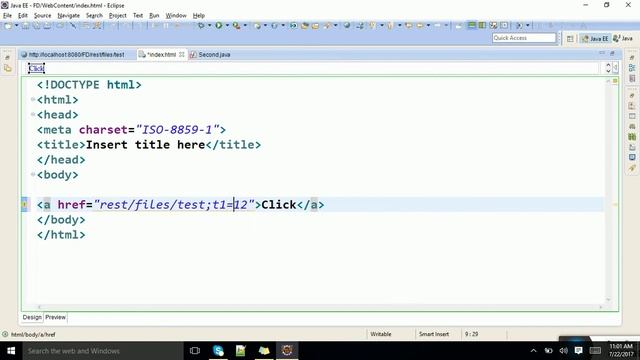Click the New file toolbar icon

(8, 25)
